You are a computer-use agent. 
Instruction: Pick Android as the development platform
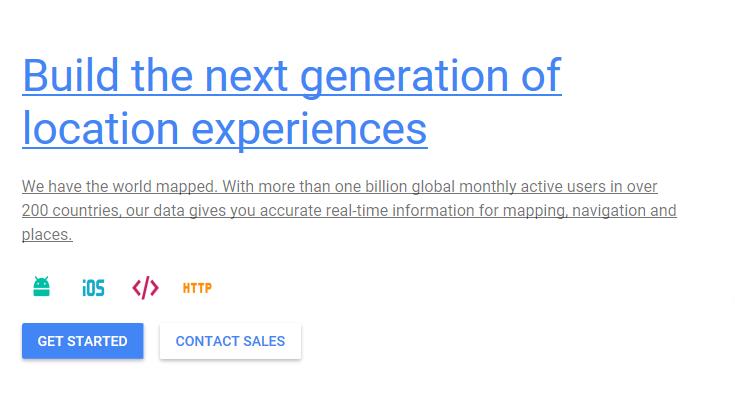(41, 287)
